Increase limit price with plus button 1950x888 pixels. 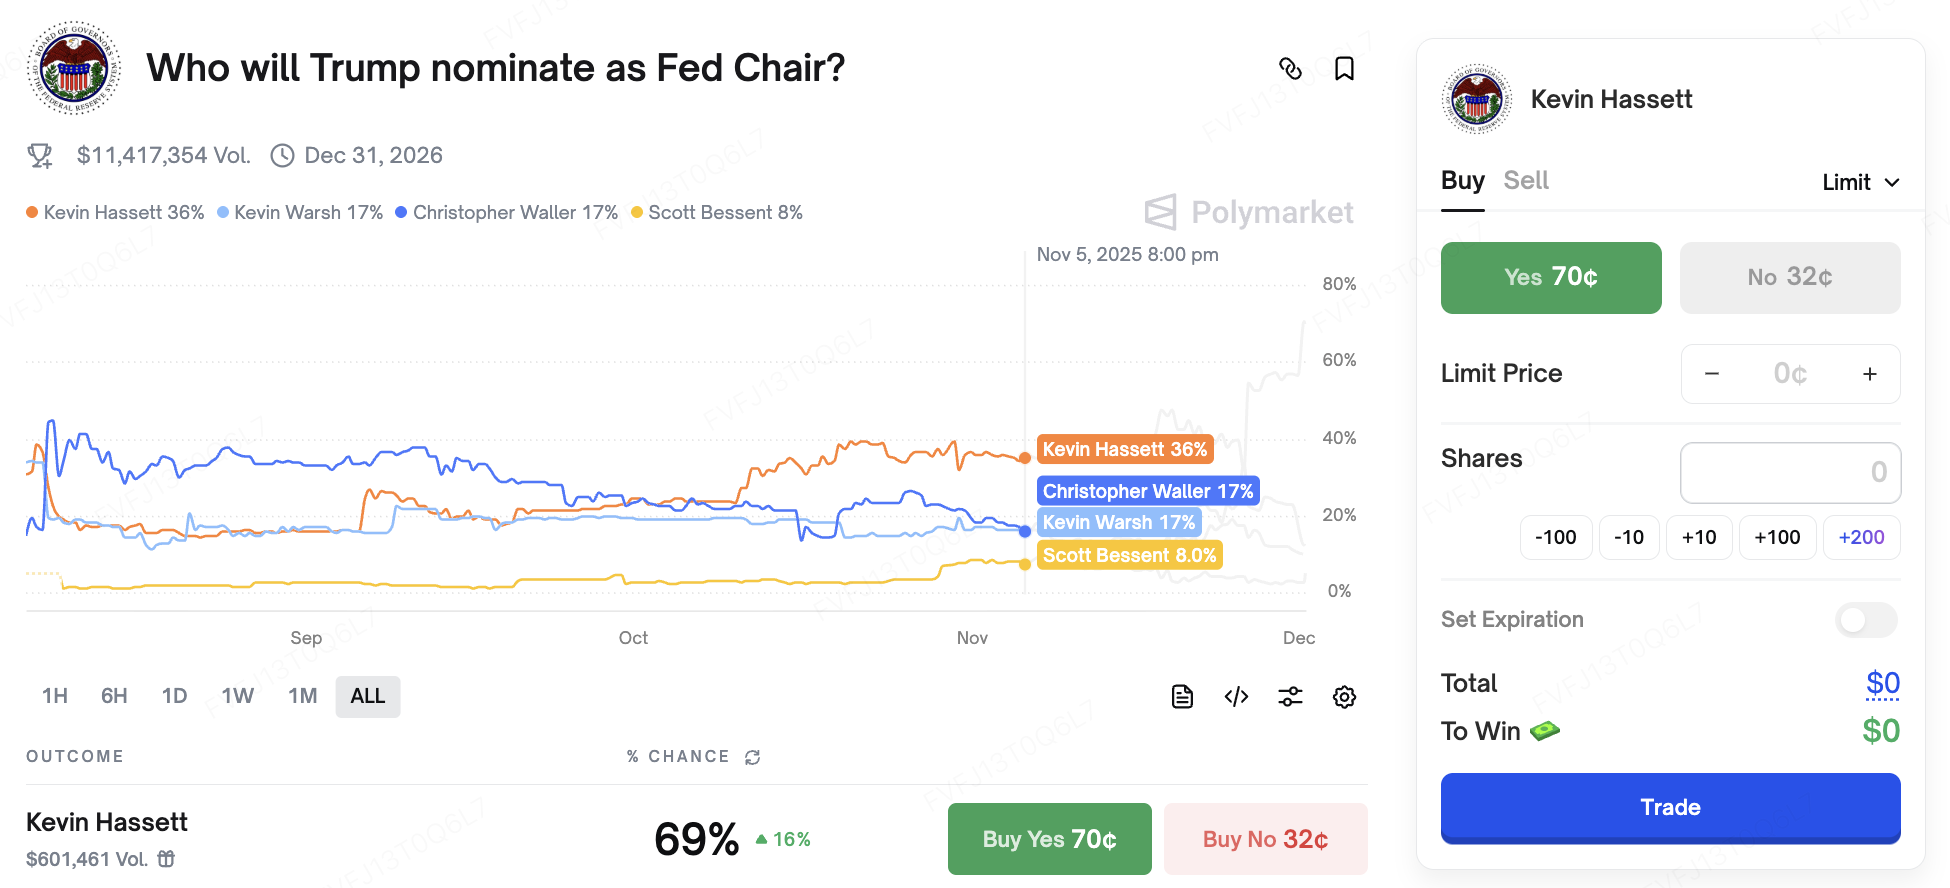1870,374
